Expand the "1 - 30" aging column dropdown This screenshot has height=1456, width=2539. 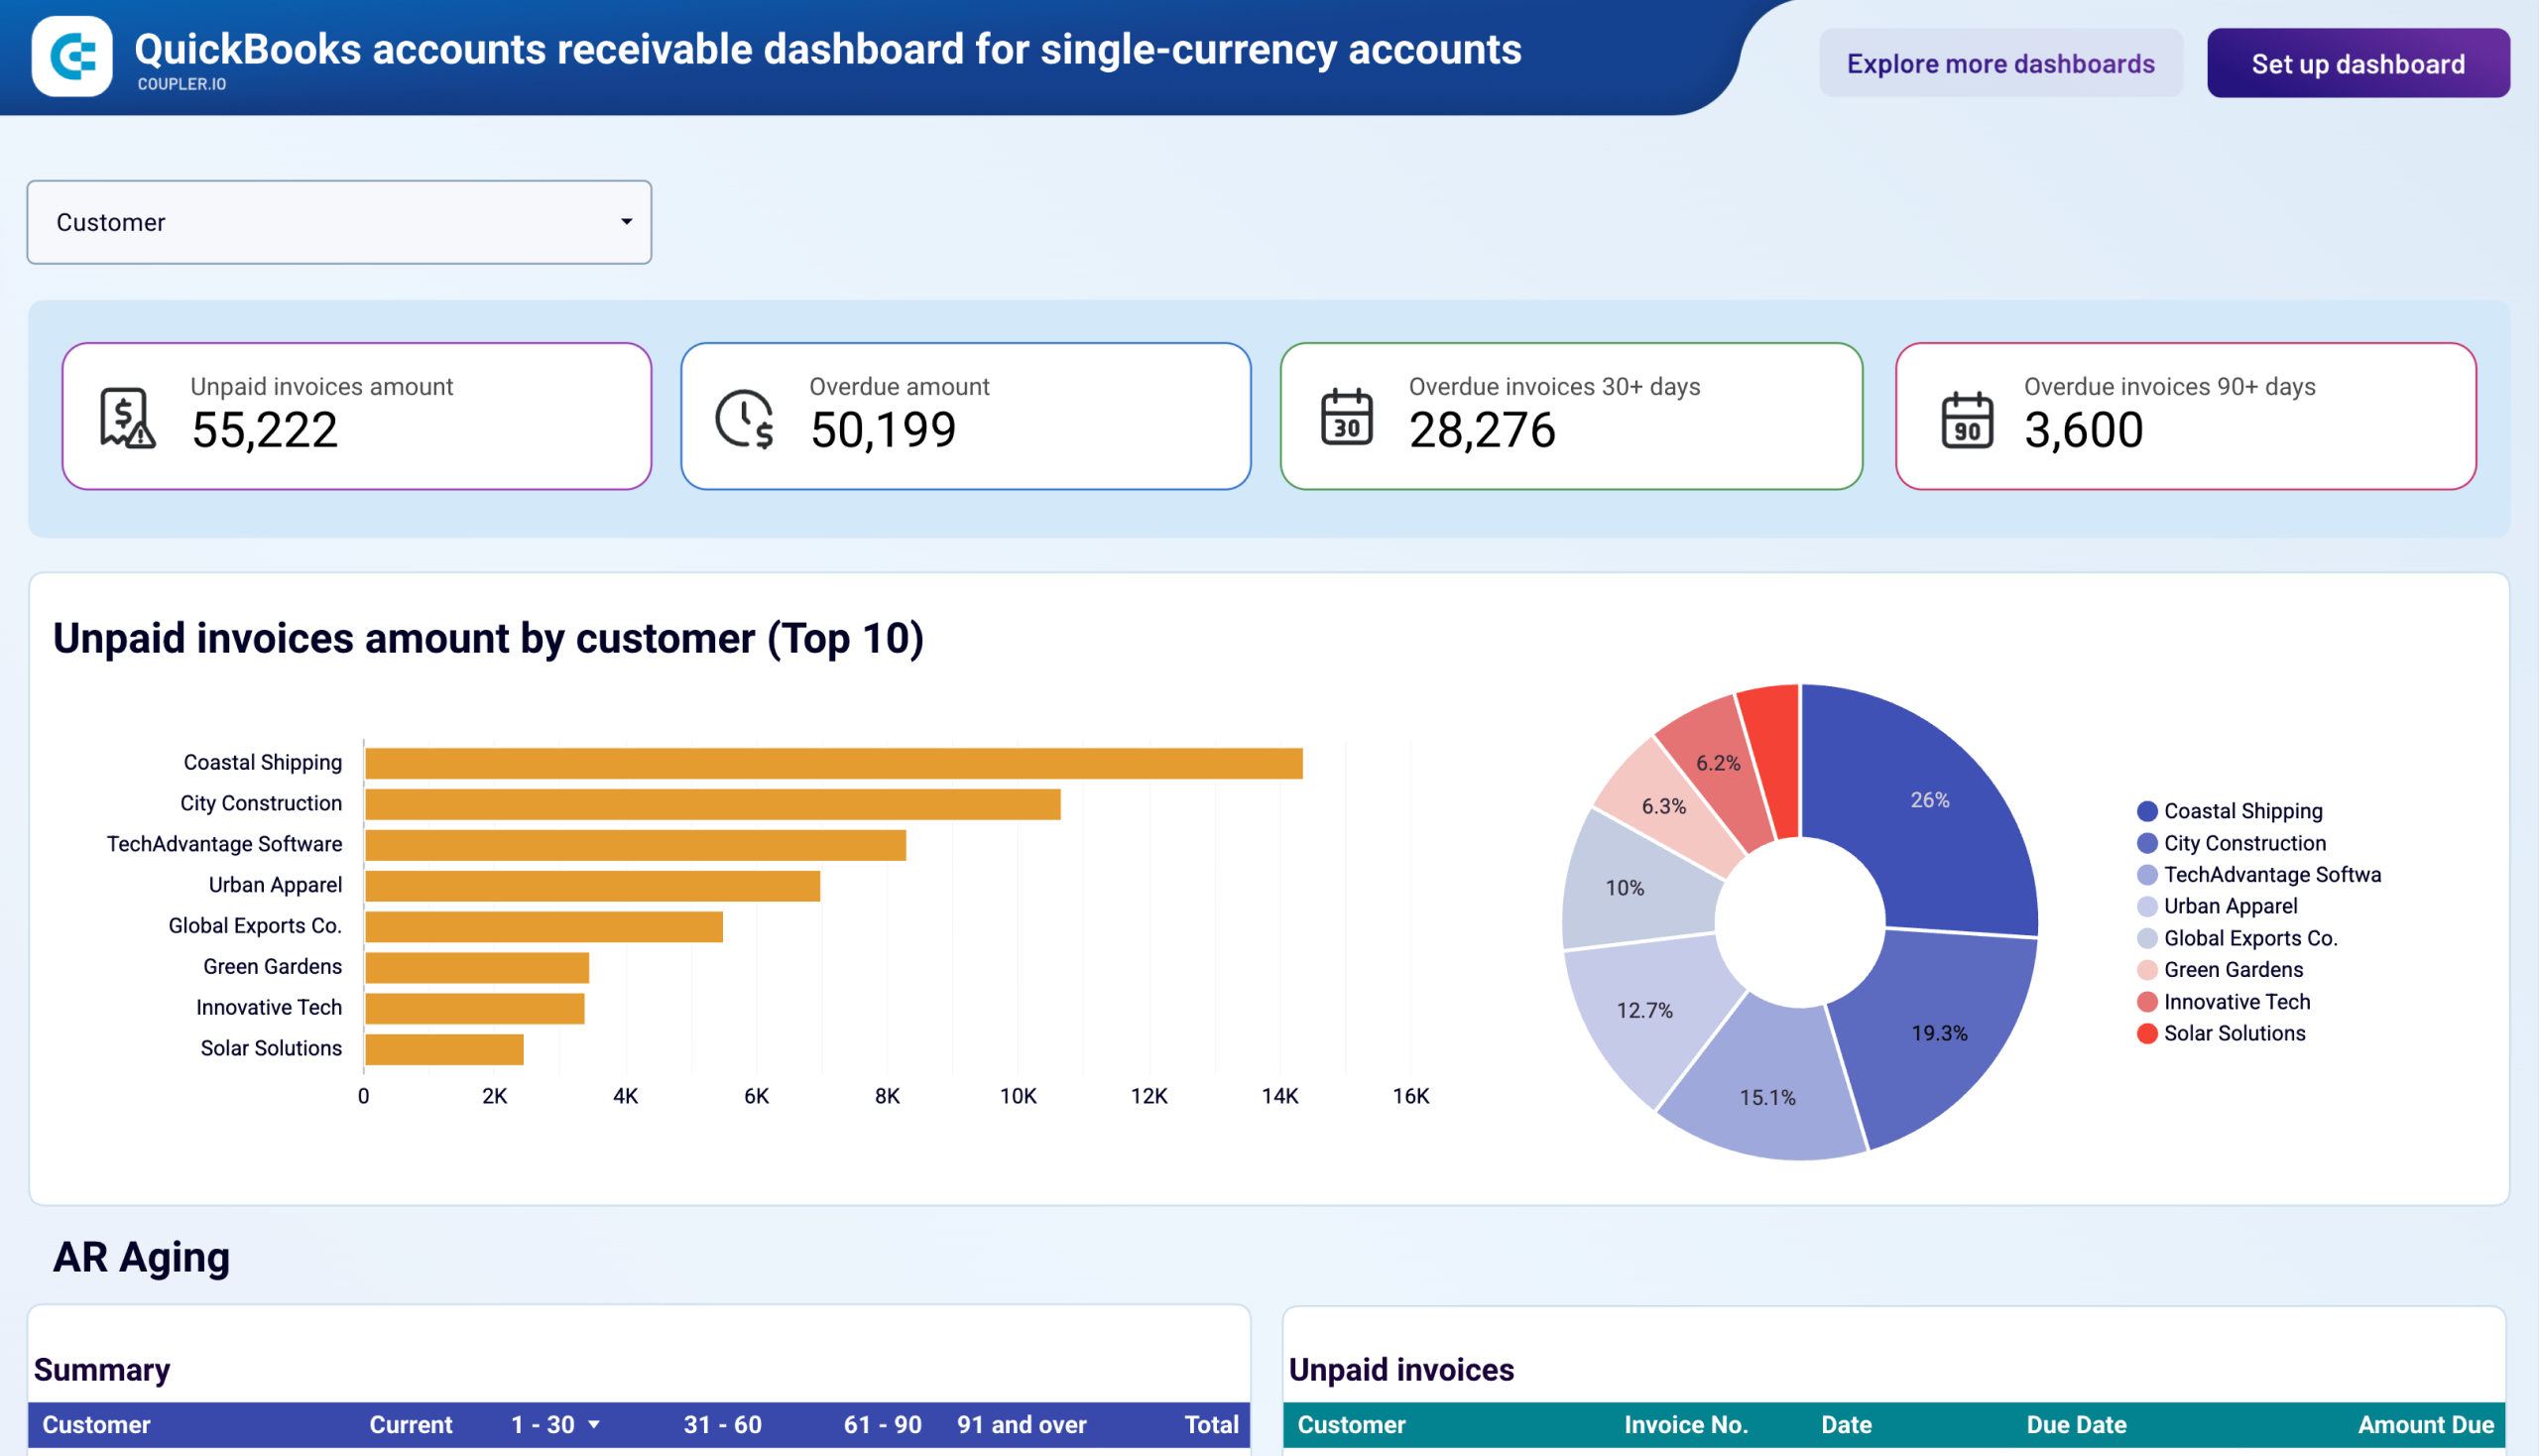tap(596, 1424)
